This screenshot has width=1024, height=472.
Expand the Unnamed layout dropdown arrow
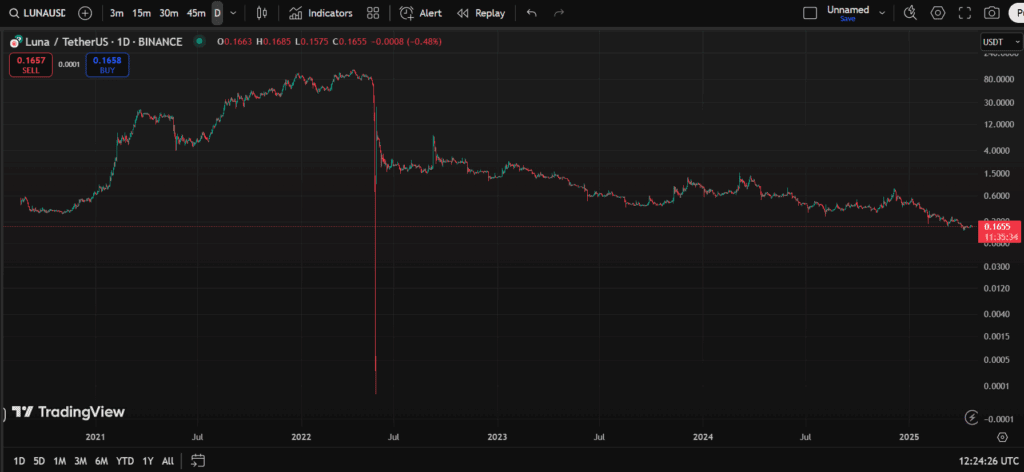pyautogui.click(x=881, y=13)
